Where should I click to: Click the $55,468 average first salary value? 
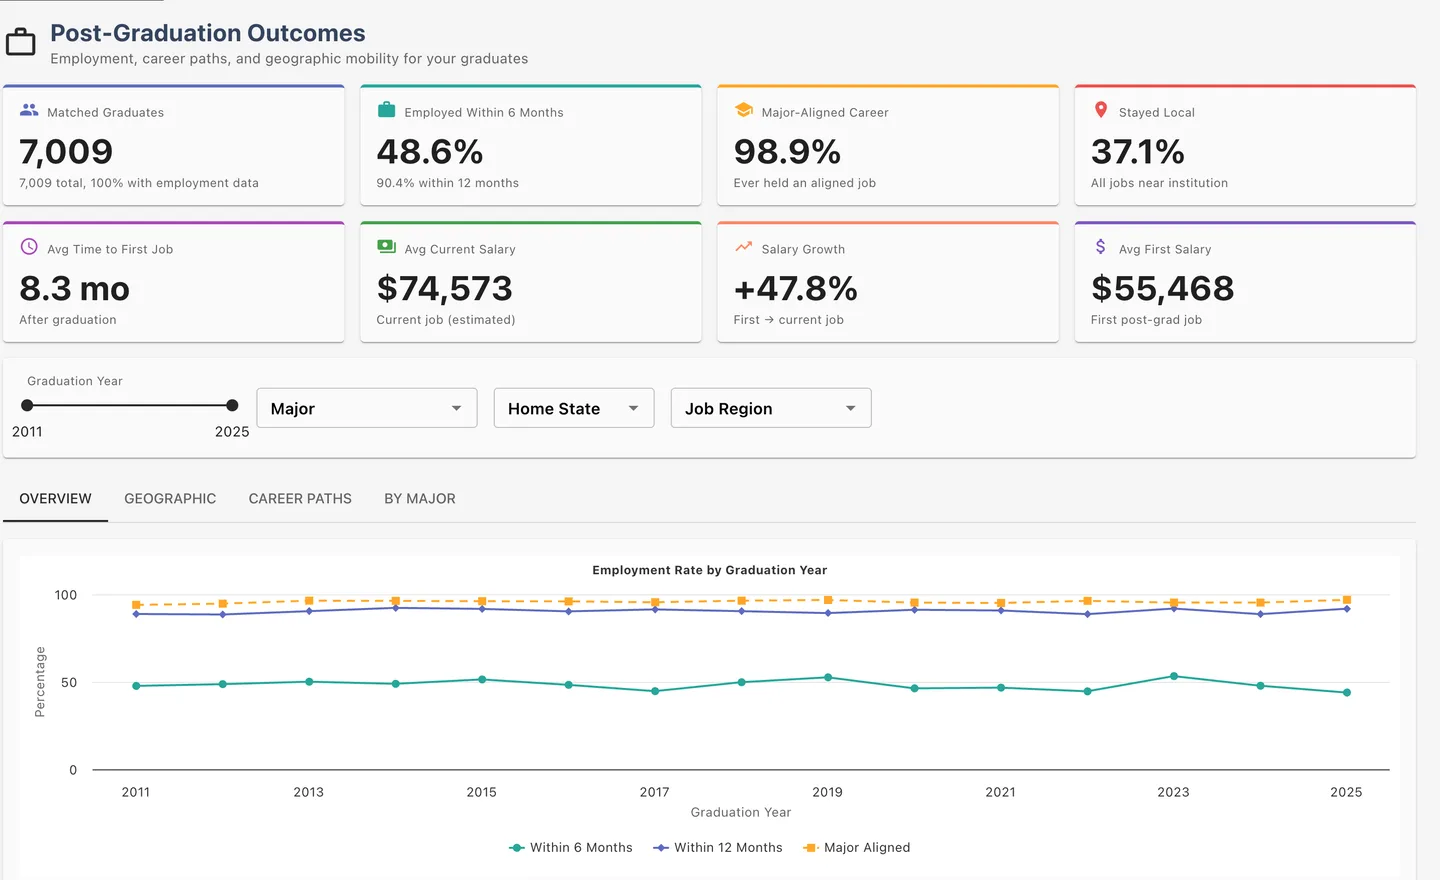[x=1163, y=288]
